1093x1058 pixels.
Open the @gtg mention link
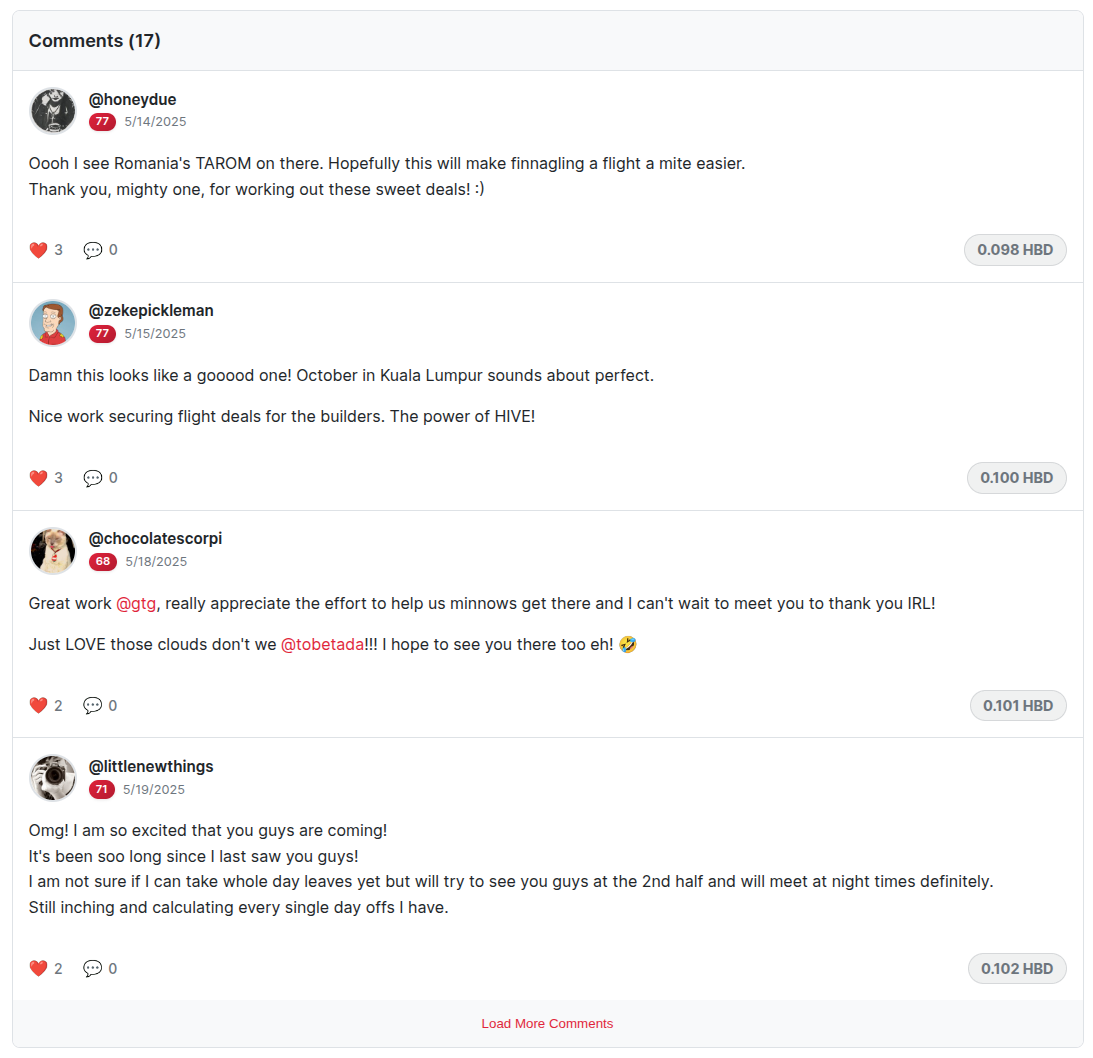click(x=136, y=604)
